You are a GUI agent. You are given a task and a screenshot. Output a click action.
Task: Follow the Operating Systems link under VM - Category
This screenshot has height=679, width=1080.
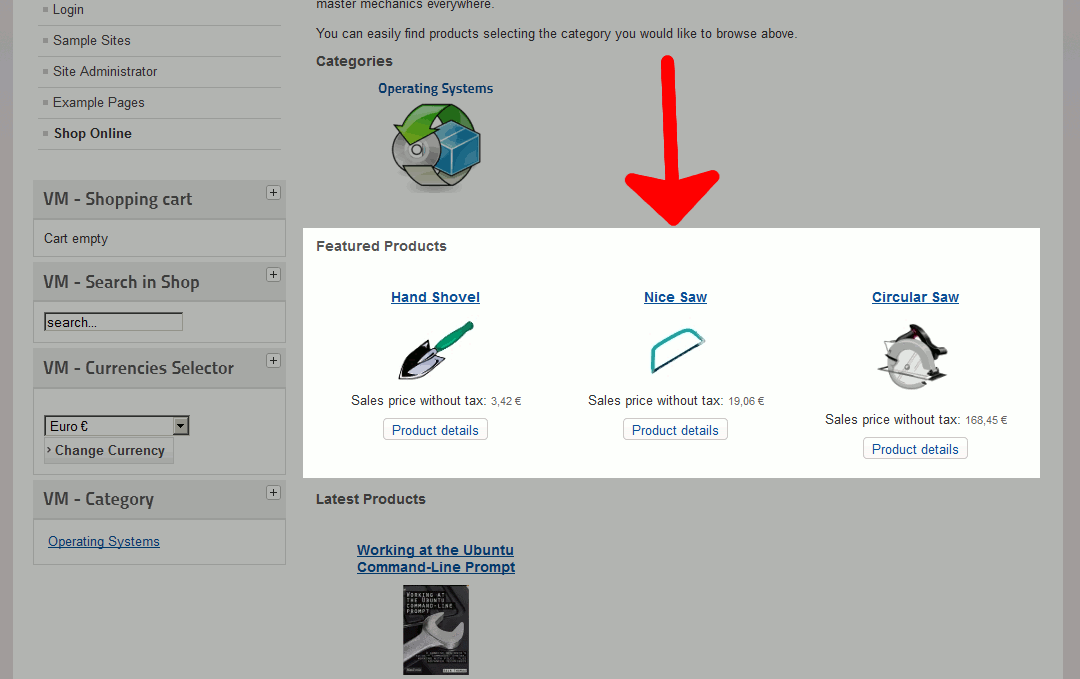coord(104,542)
